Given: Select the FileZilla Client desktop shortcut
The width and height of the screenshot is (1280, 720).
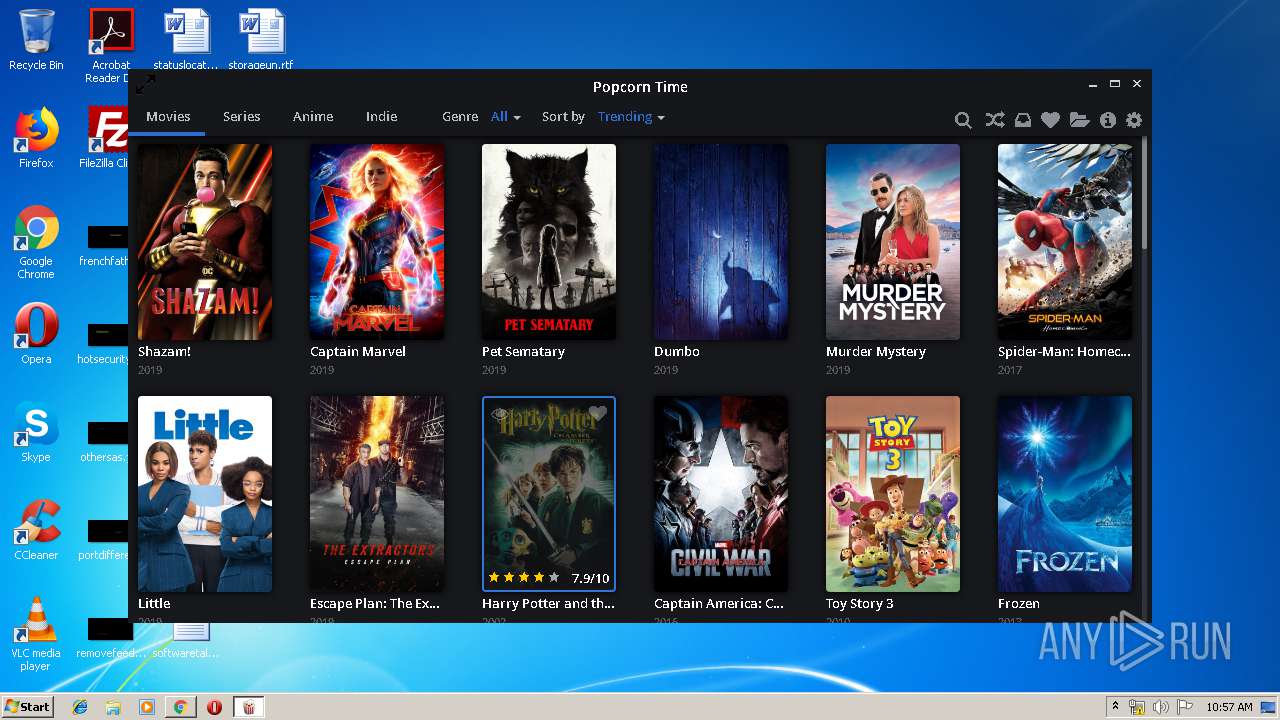Looking at the screenshot, I should click(x=106, y=138).
